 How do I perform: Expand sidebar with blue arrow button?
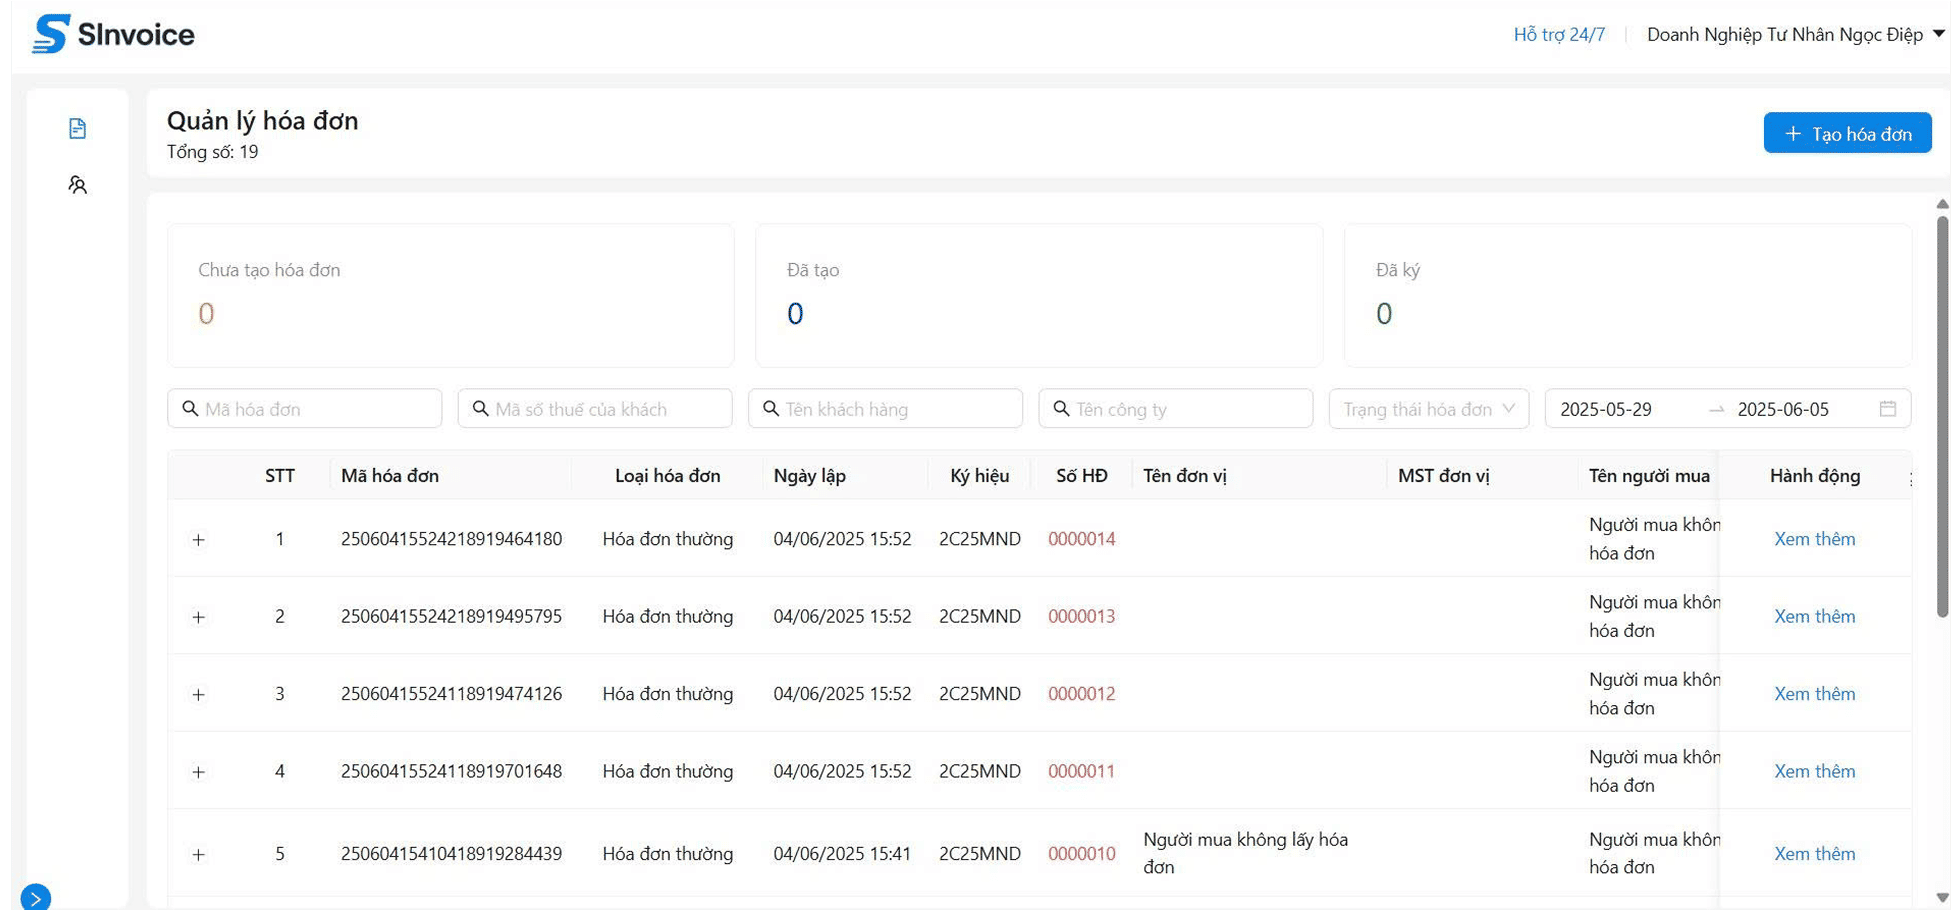coord(35,897)
